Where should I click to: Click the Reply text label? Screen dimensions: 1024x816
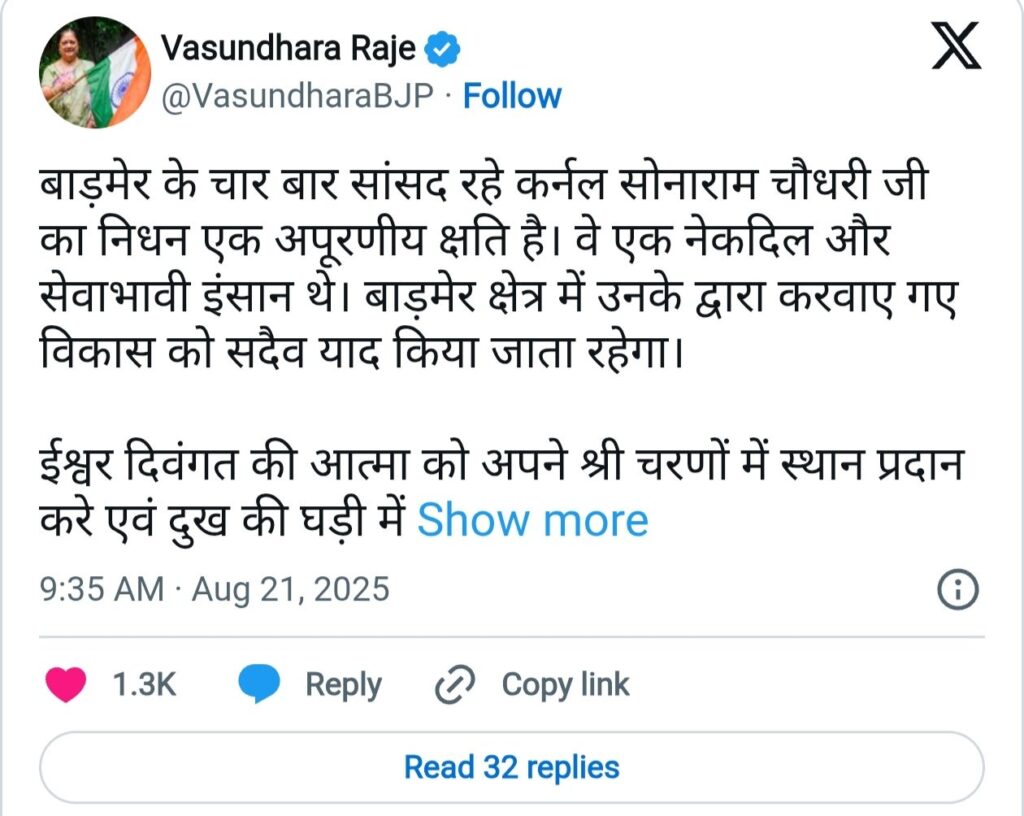coord(343,685)
